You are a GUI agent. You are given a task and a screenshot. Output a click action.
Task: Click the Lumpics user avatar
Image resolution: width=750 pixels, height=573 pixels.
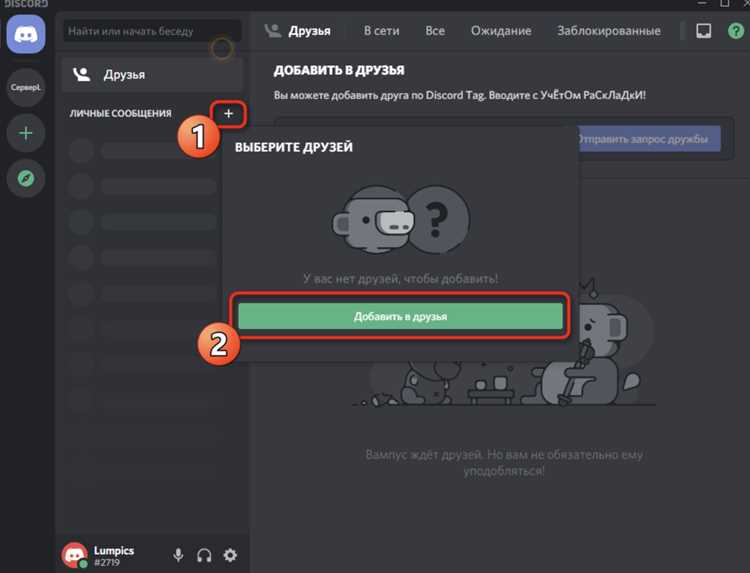click(x=74, y=555)
